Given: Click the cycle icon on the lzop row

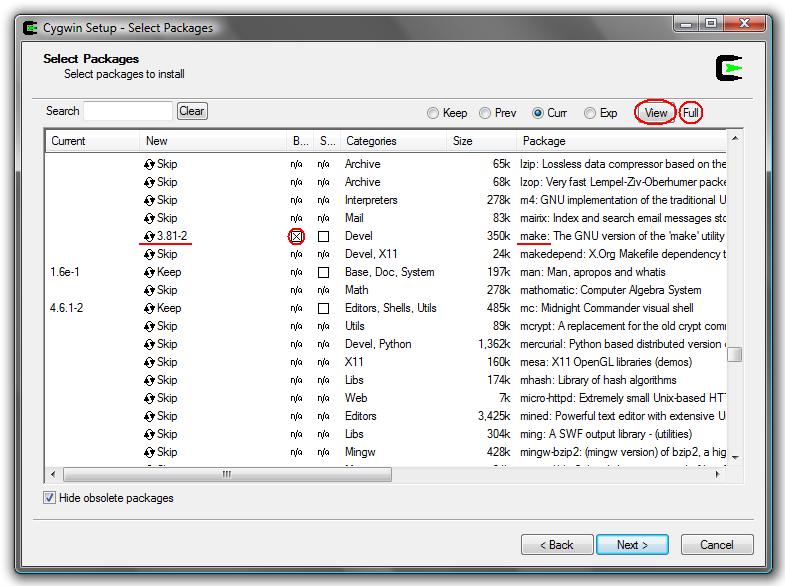Looking at the screenshot, I should coord(149,182).
